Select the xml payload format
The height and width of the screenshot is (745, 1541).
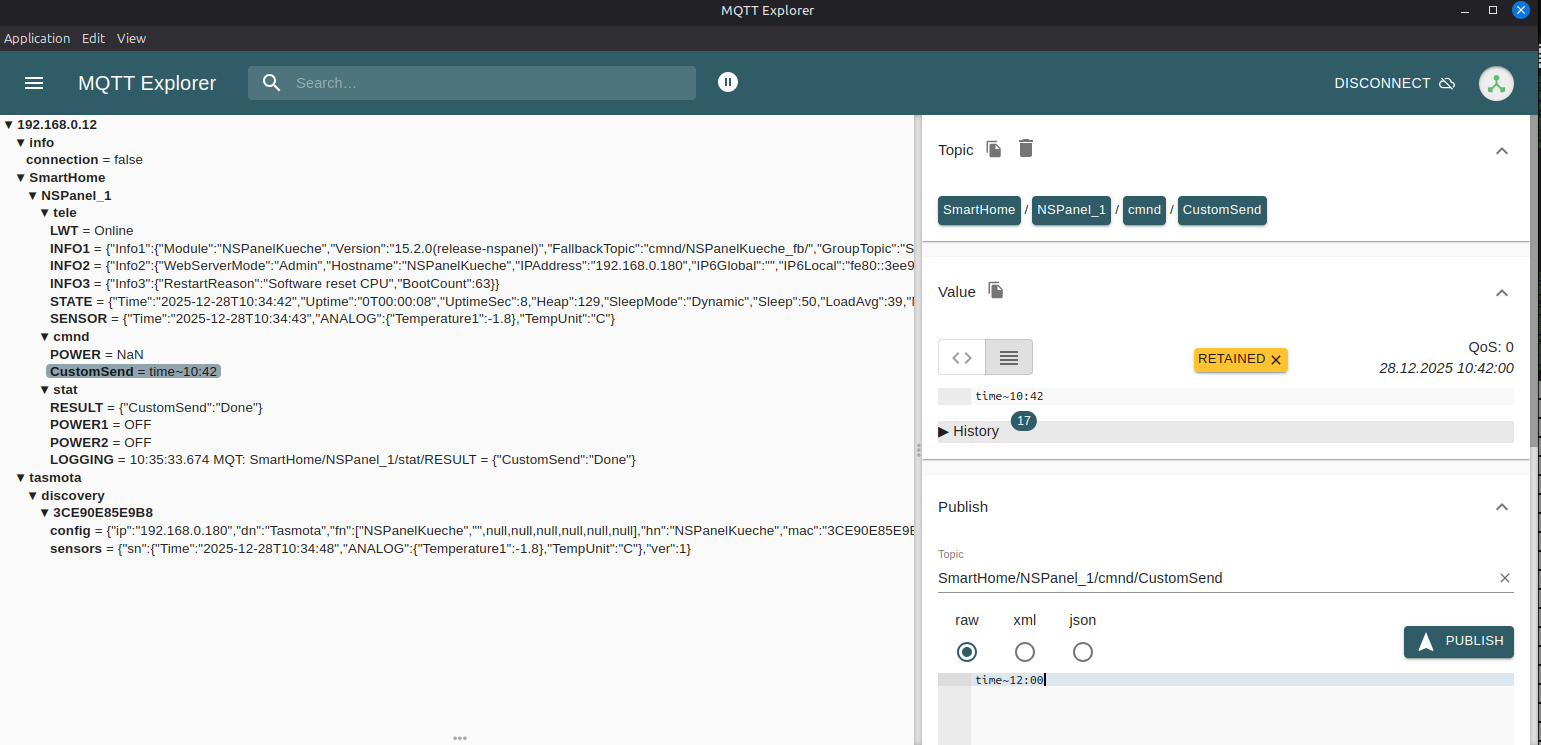(x=1025, y=652)
